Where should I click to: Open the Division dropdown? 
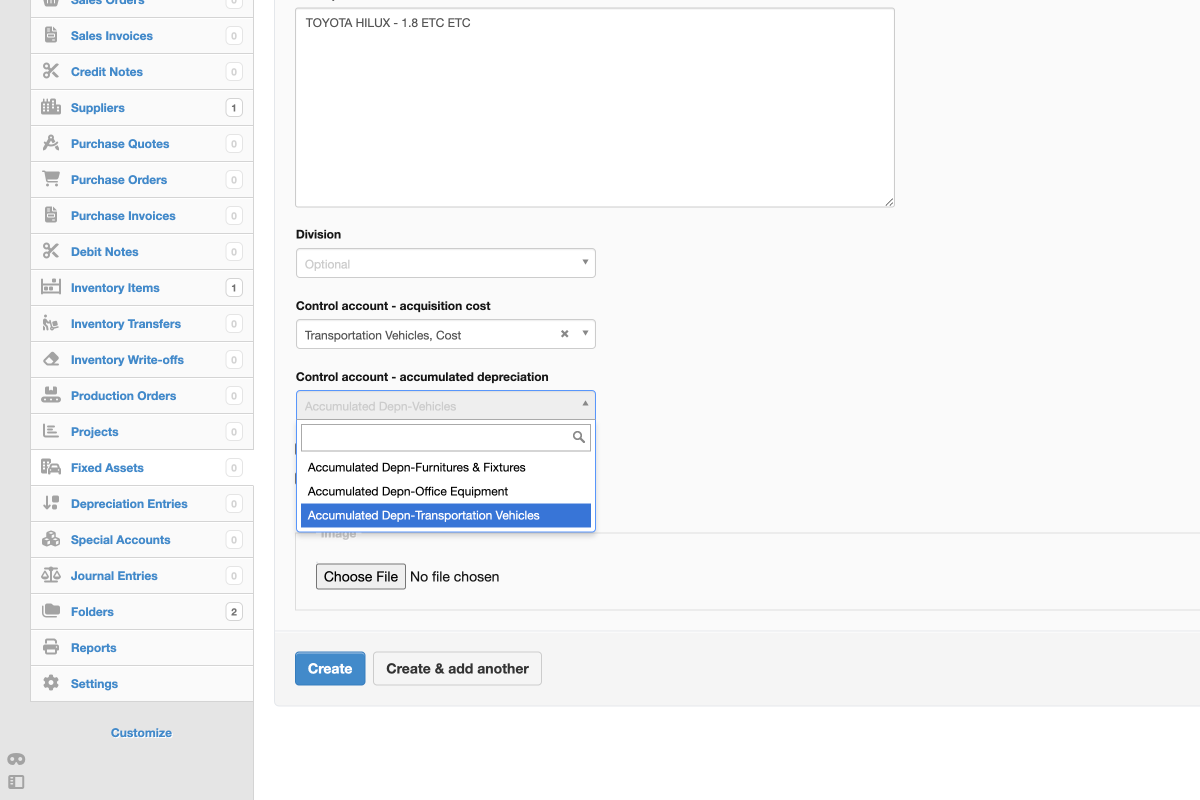446,263
